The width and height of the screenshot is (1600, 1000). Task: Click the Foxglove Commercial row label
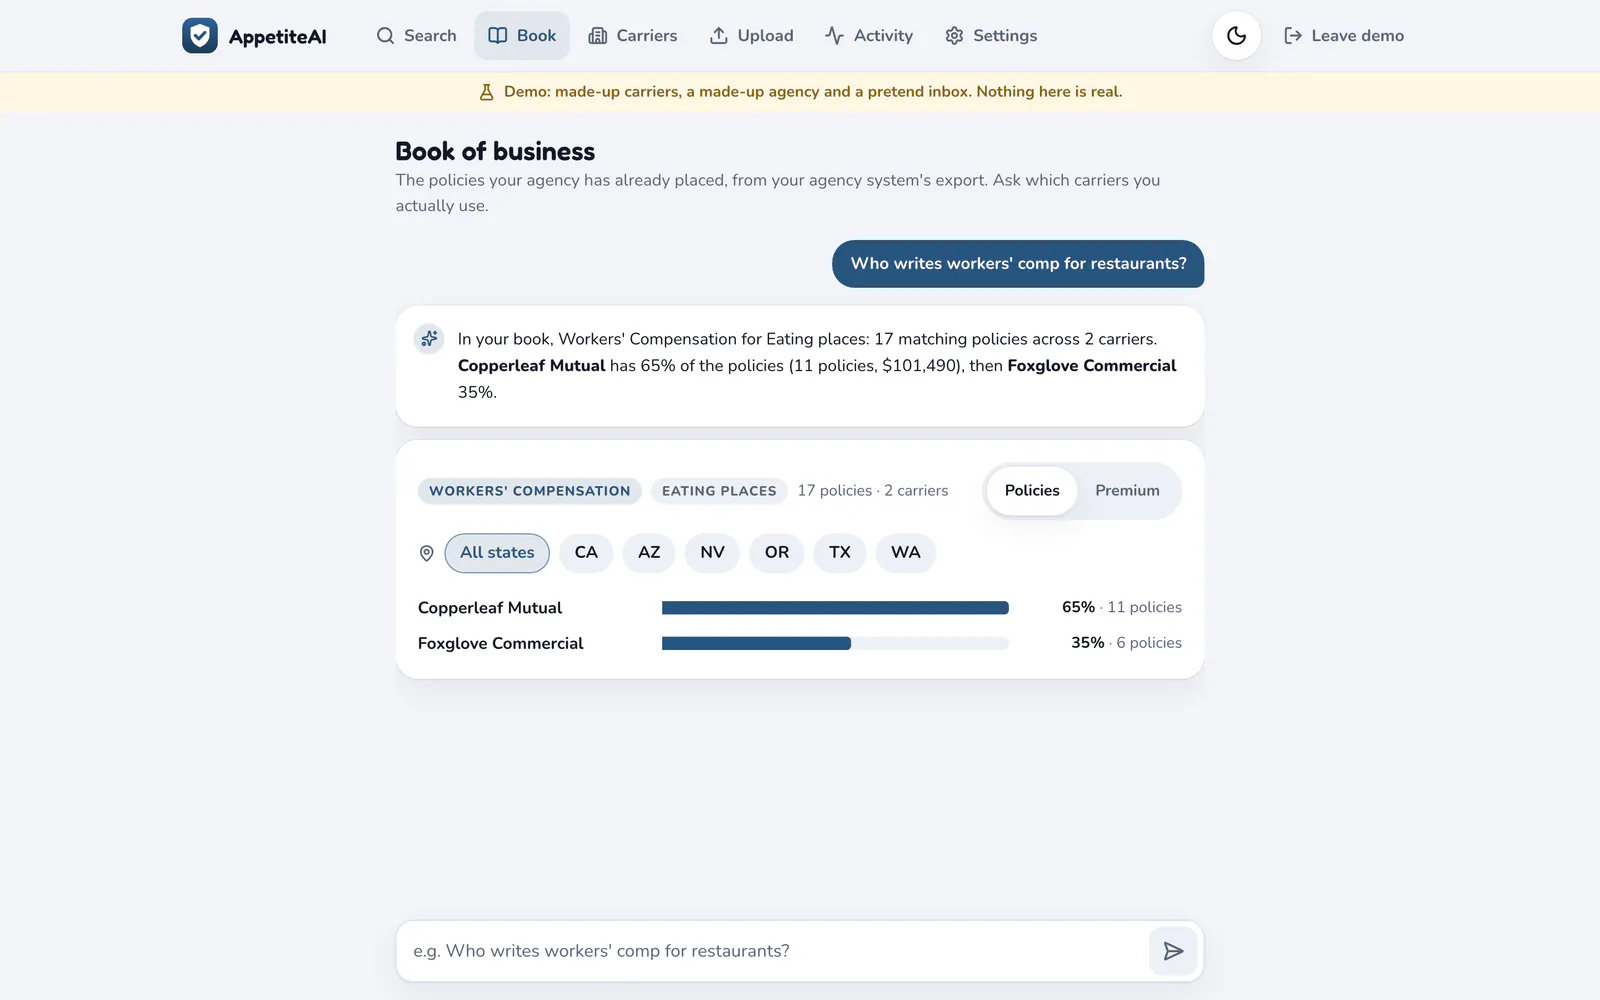click(501, 644)
